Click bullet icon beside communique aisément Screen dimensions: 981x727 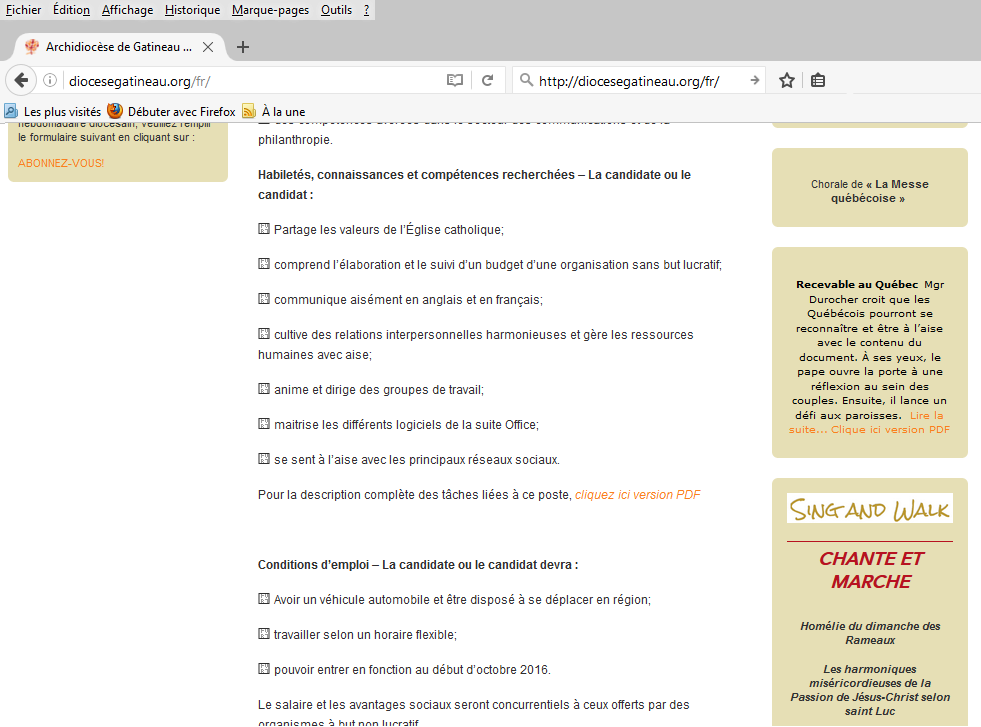click(x=264, y=298)
